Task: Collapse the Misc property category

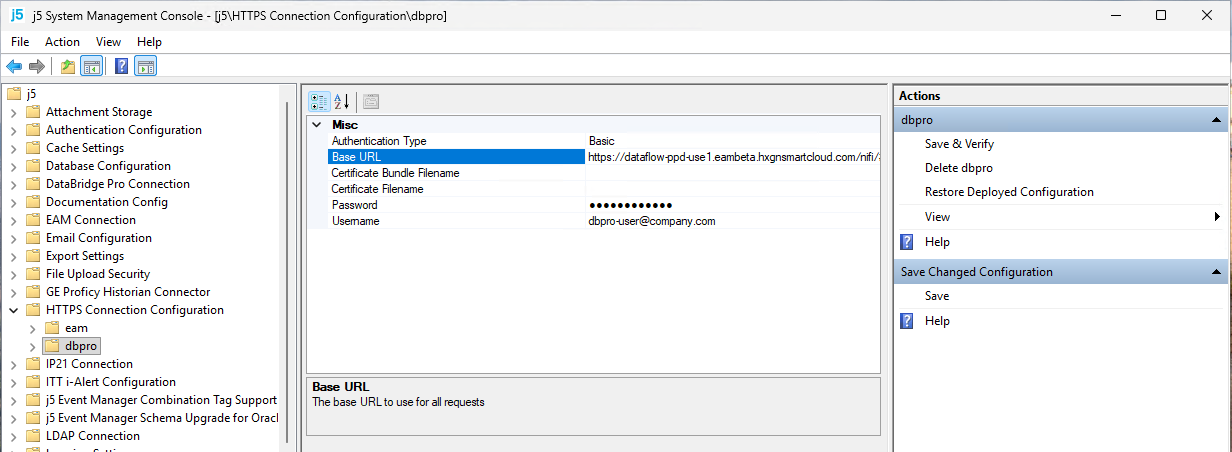Action: [x=317, y=125]
